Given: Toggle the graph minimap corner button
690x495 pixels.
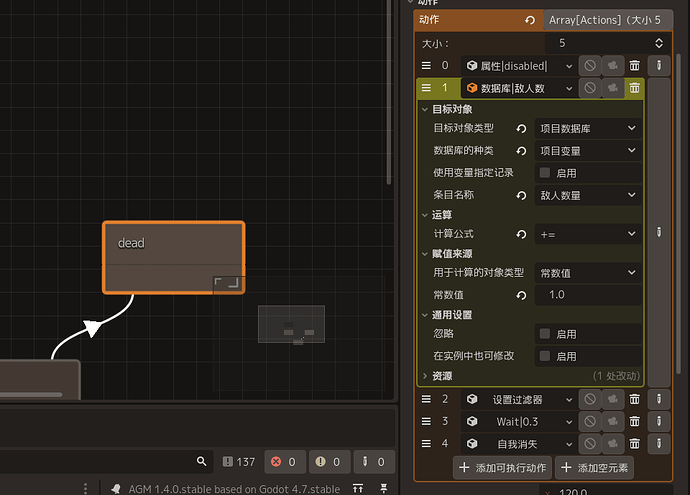Looking at the screenshot, I should (227, 284).
